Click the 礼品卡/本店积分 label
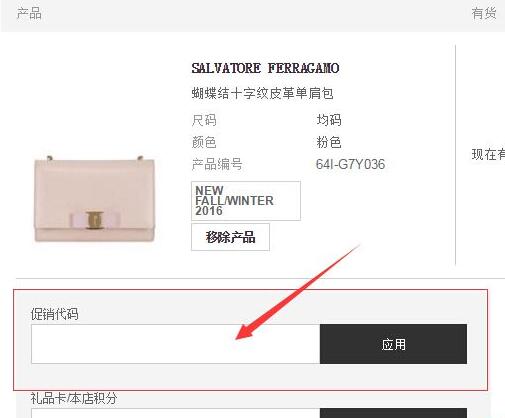 coord(74,398)
